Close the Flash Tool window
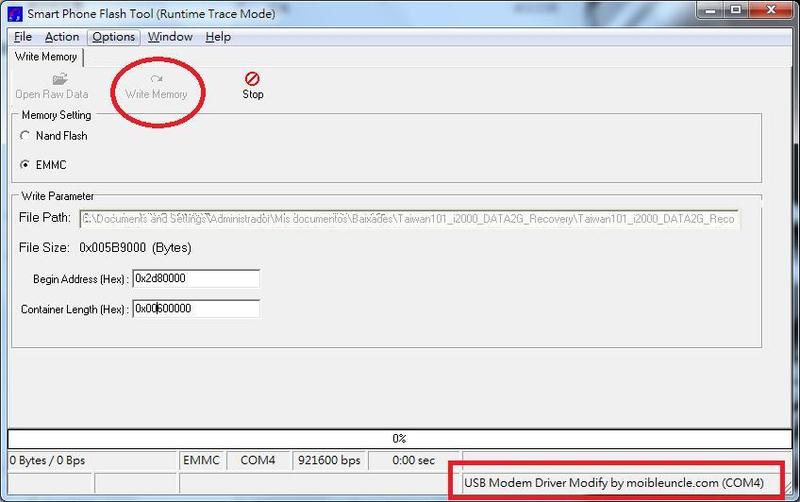800x502 pixels. click(771, 10)
